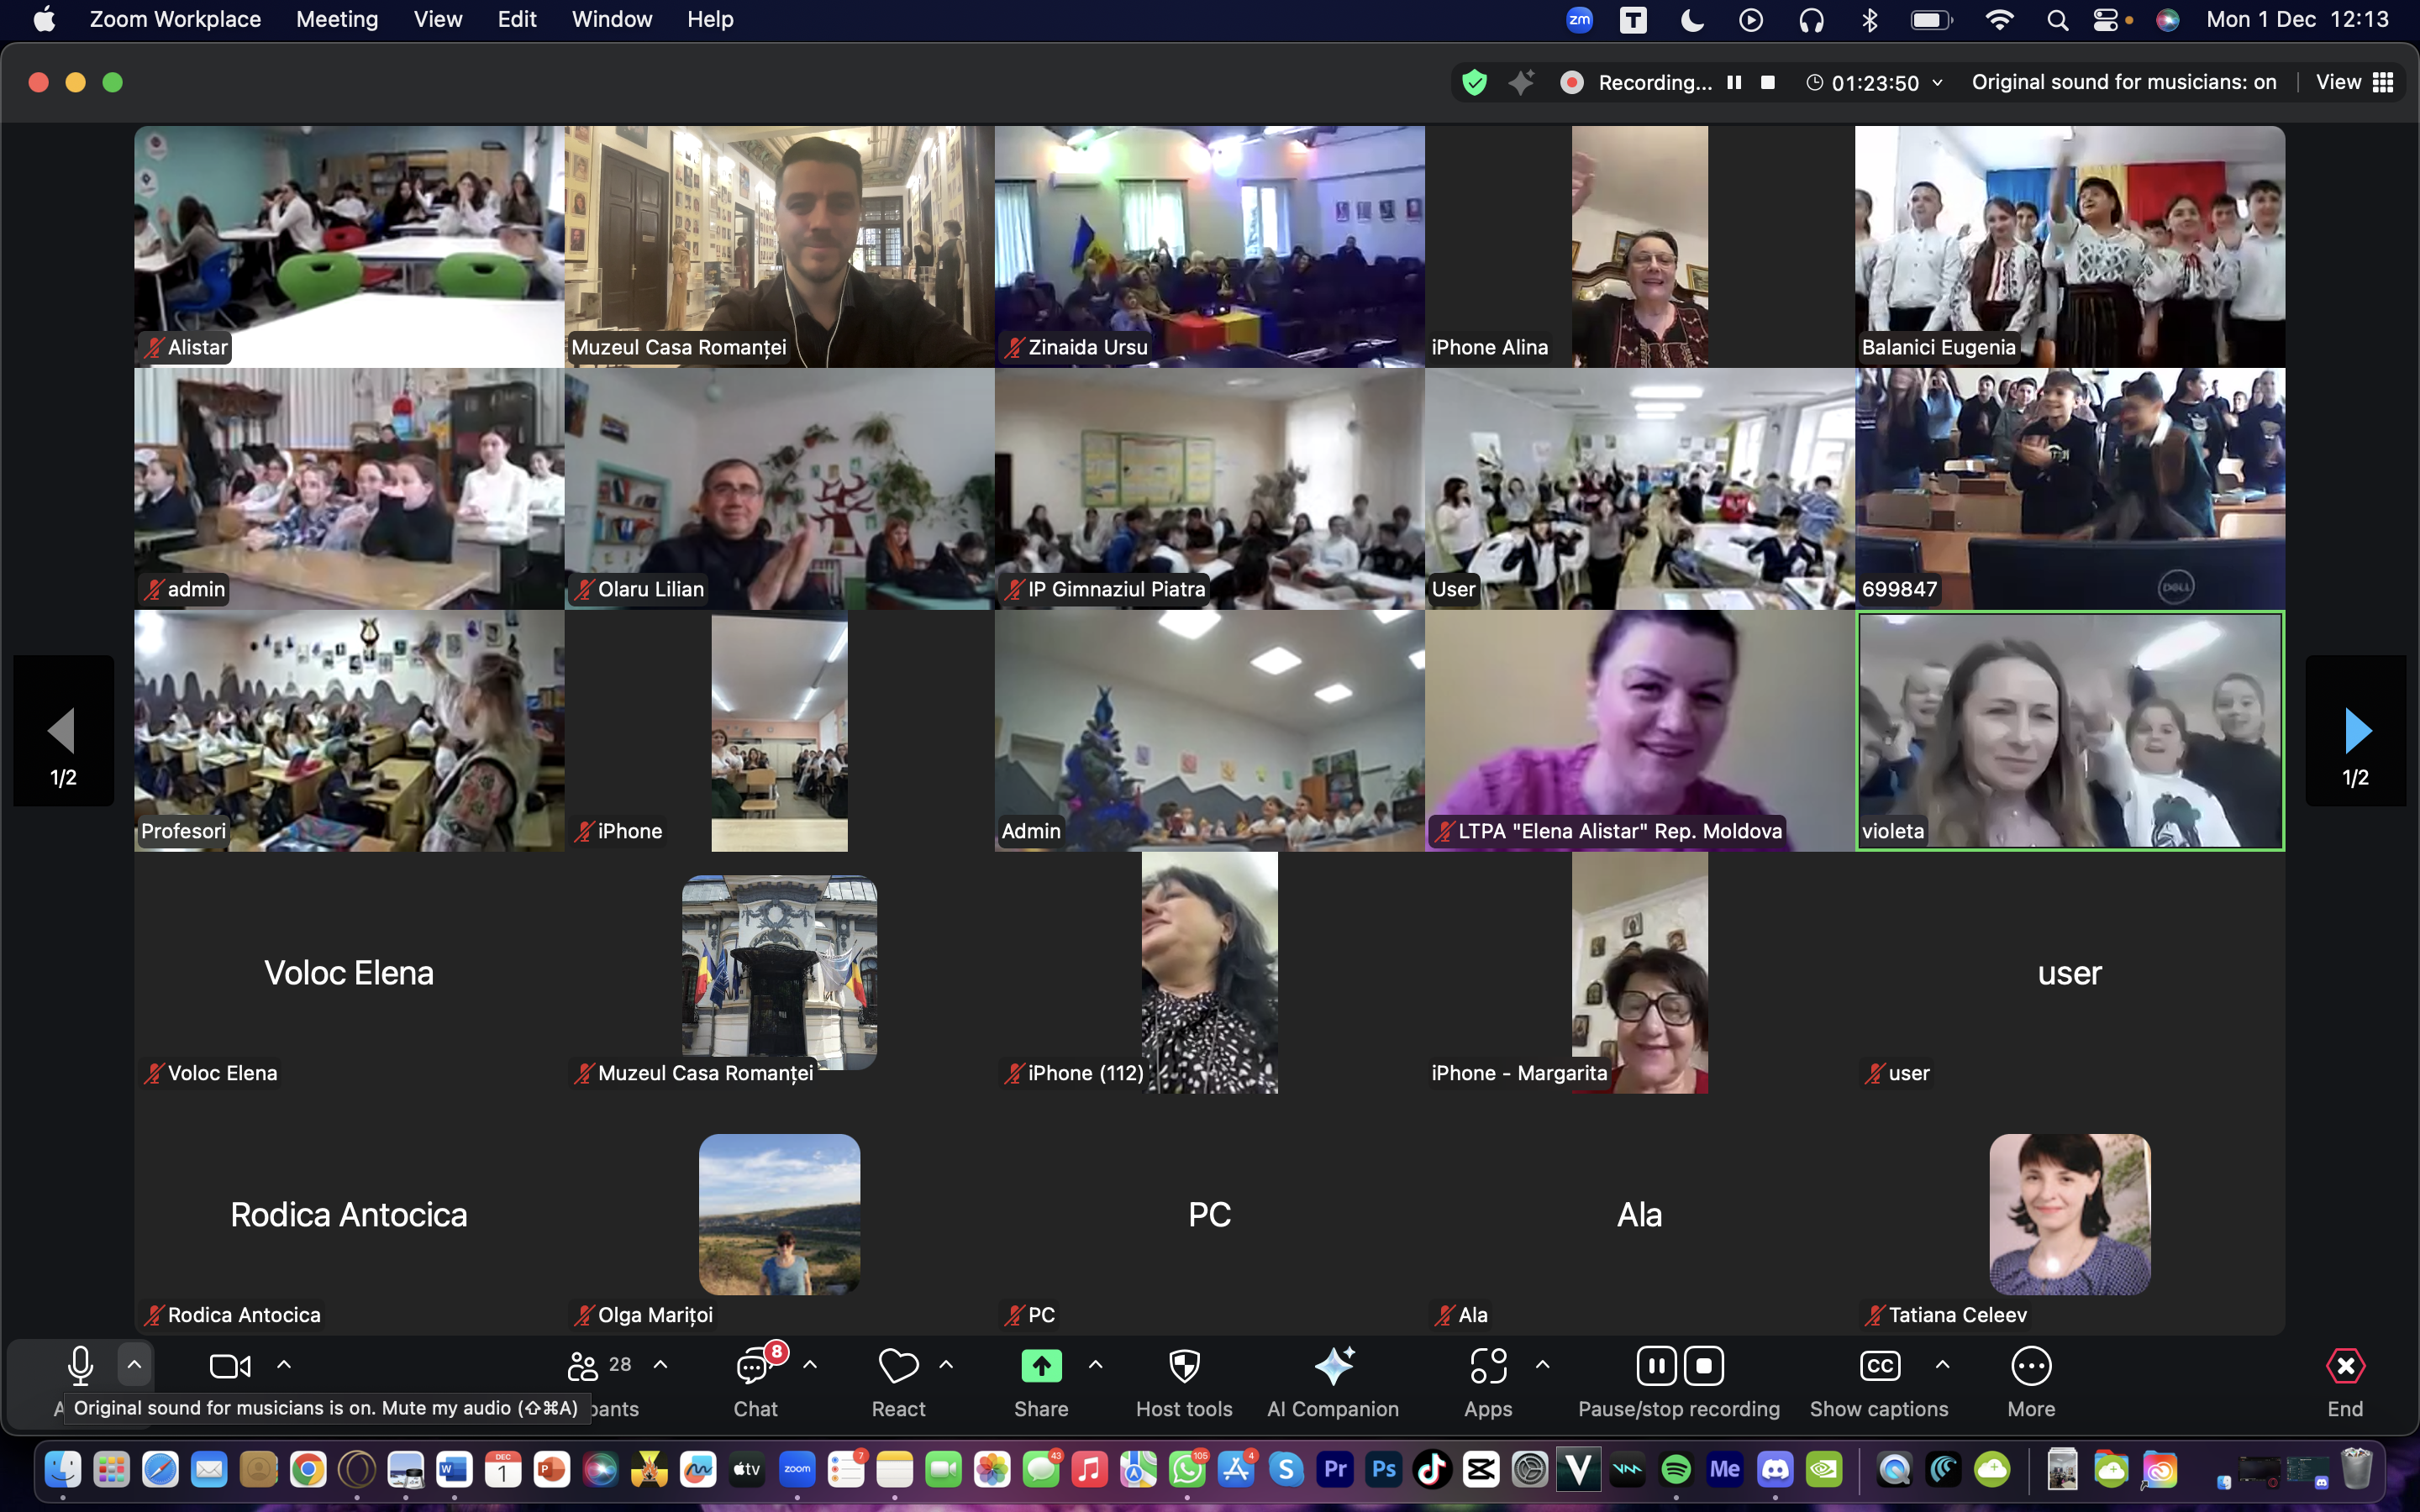
Task: Click the React heart icon
Action: pyautogui.click(x=897, y=1367)
